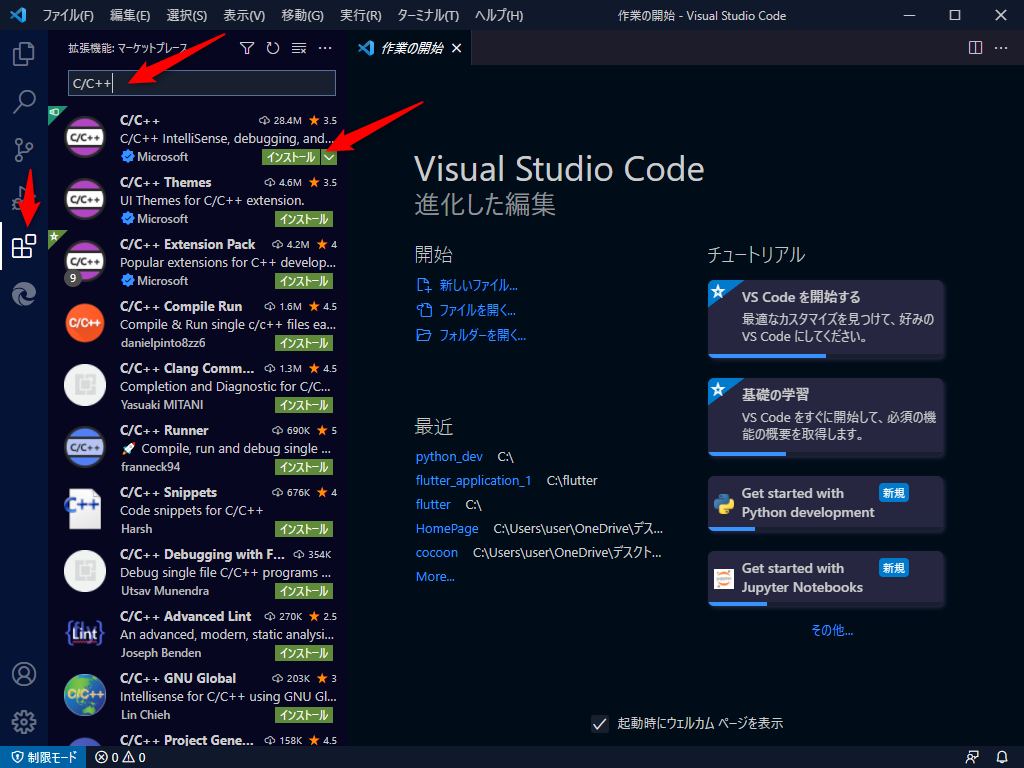Open the 実行(R) menu
The height and width of the screenshot is (768, 1024).
click(x=360, y=15)
